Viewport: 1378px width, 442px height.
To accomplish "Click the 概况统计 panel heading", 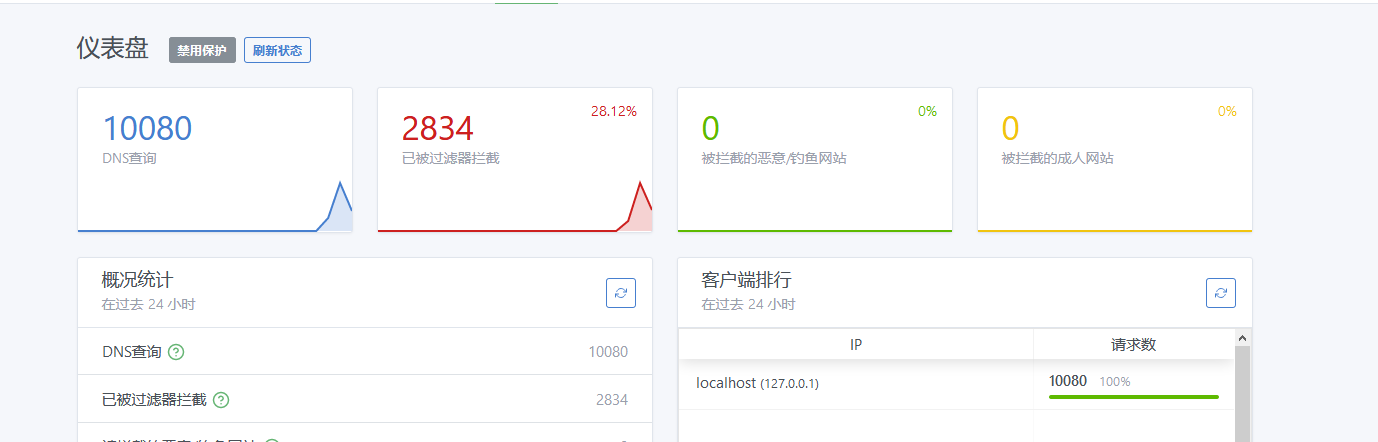I will (x=137, y=280).
